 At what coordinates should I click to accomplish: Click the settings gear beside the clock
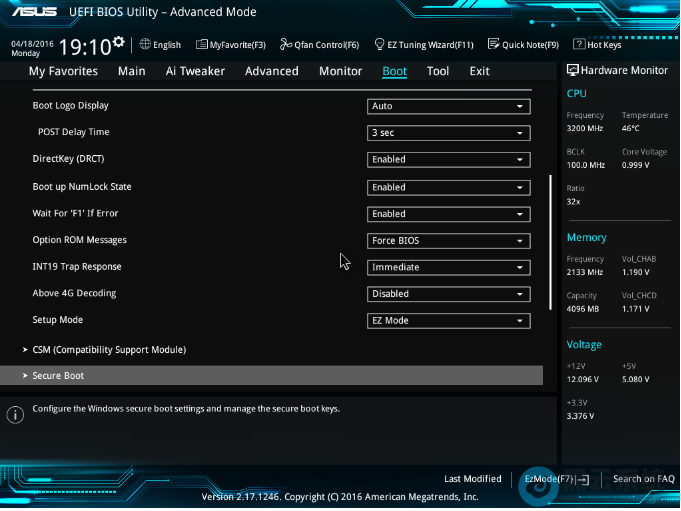click(119, 42)
